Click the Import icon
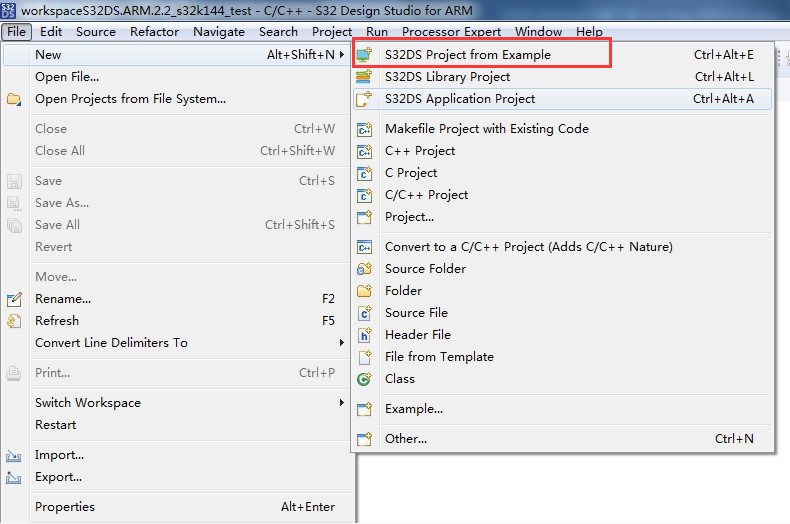The height and width of the screenshot is (524, 790). click(14, 455)
